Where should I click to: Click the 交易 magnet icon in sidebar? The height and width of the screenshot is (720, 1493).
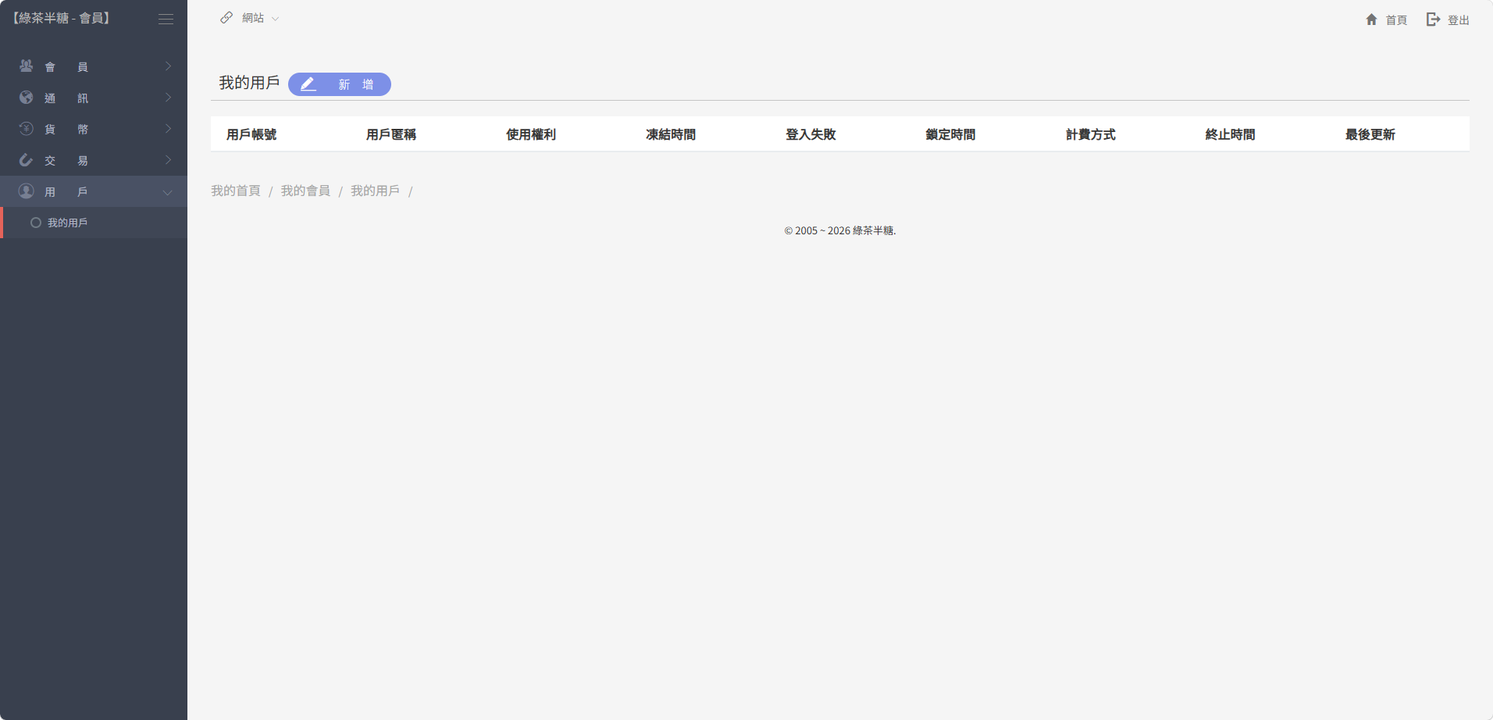click(26, 160)
